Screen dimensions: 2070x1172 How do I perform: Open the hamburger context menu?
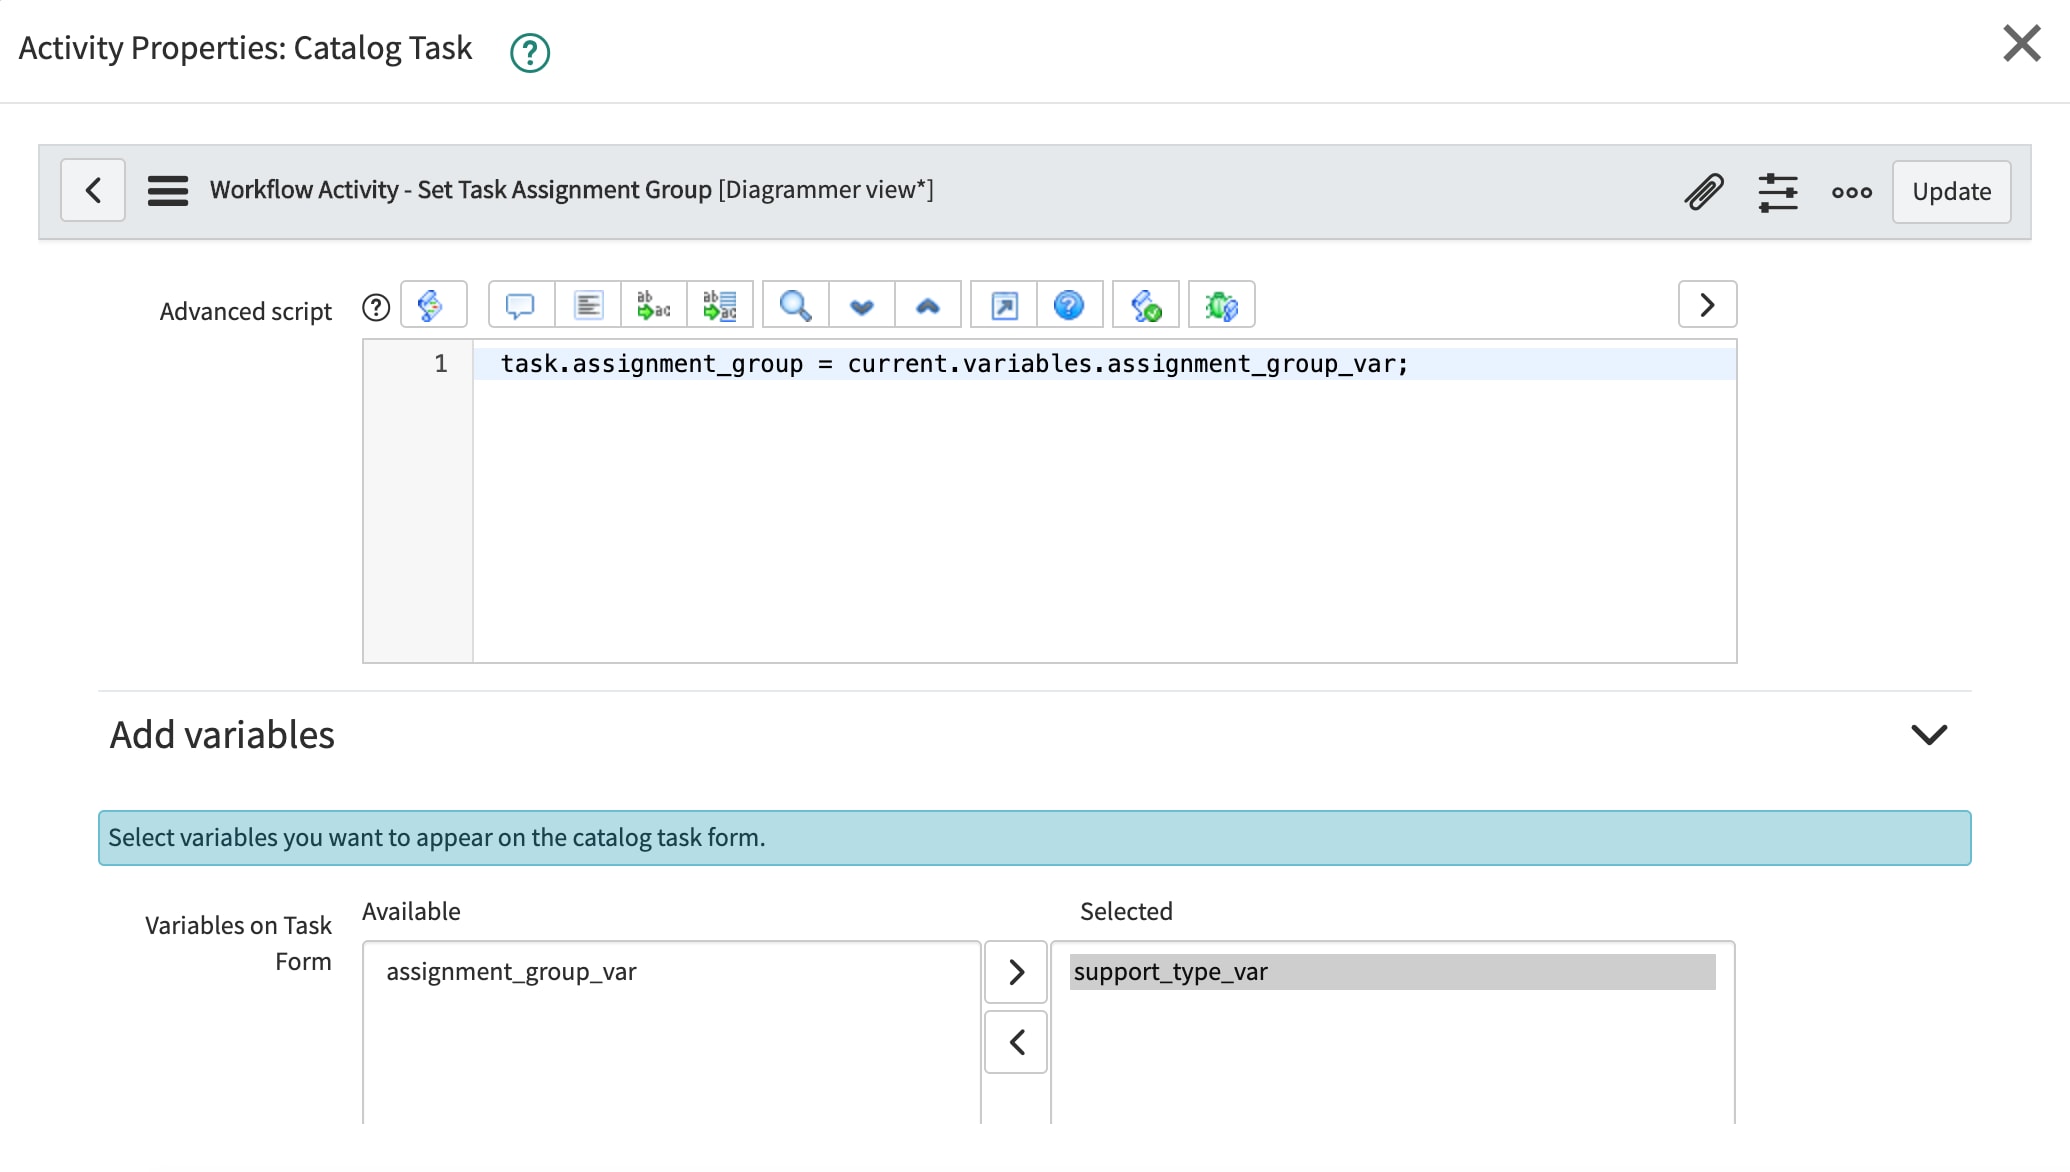168,190
